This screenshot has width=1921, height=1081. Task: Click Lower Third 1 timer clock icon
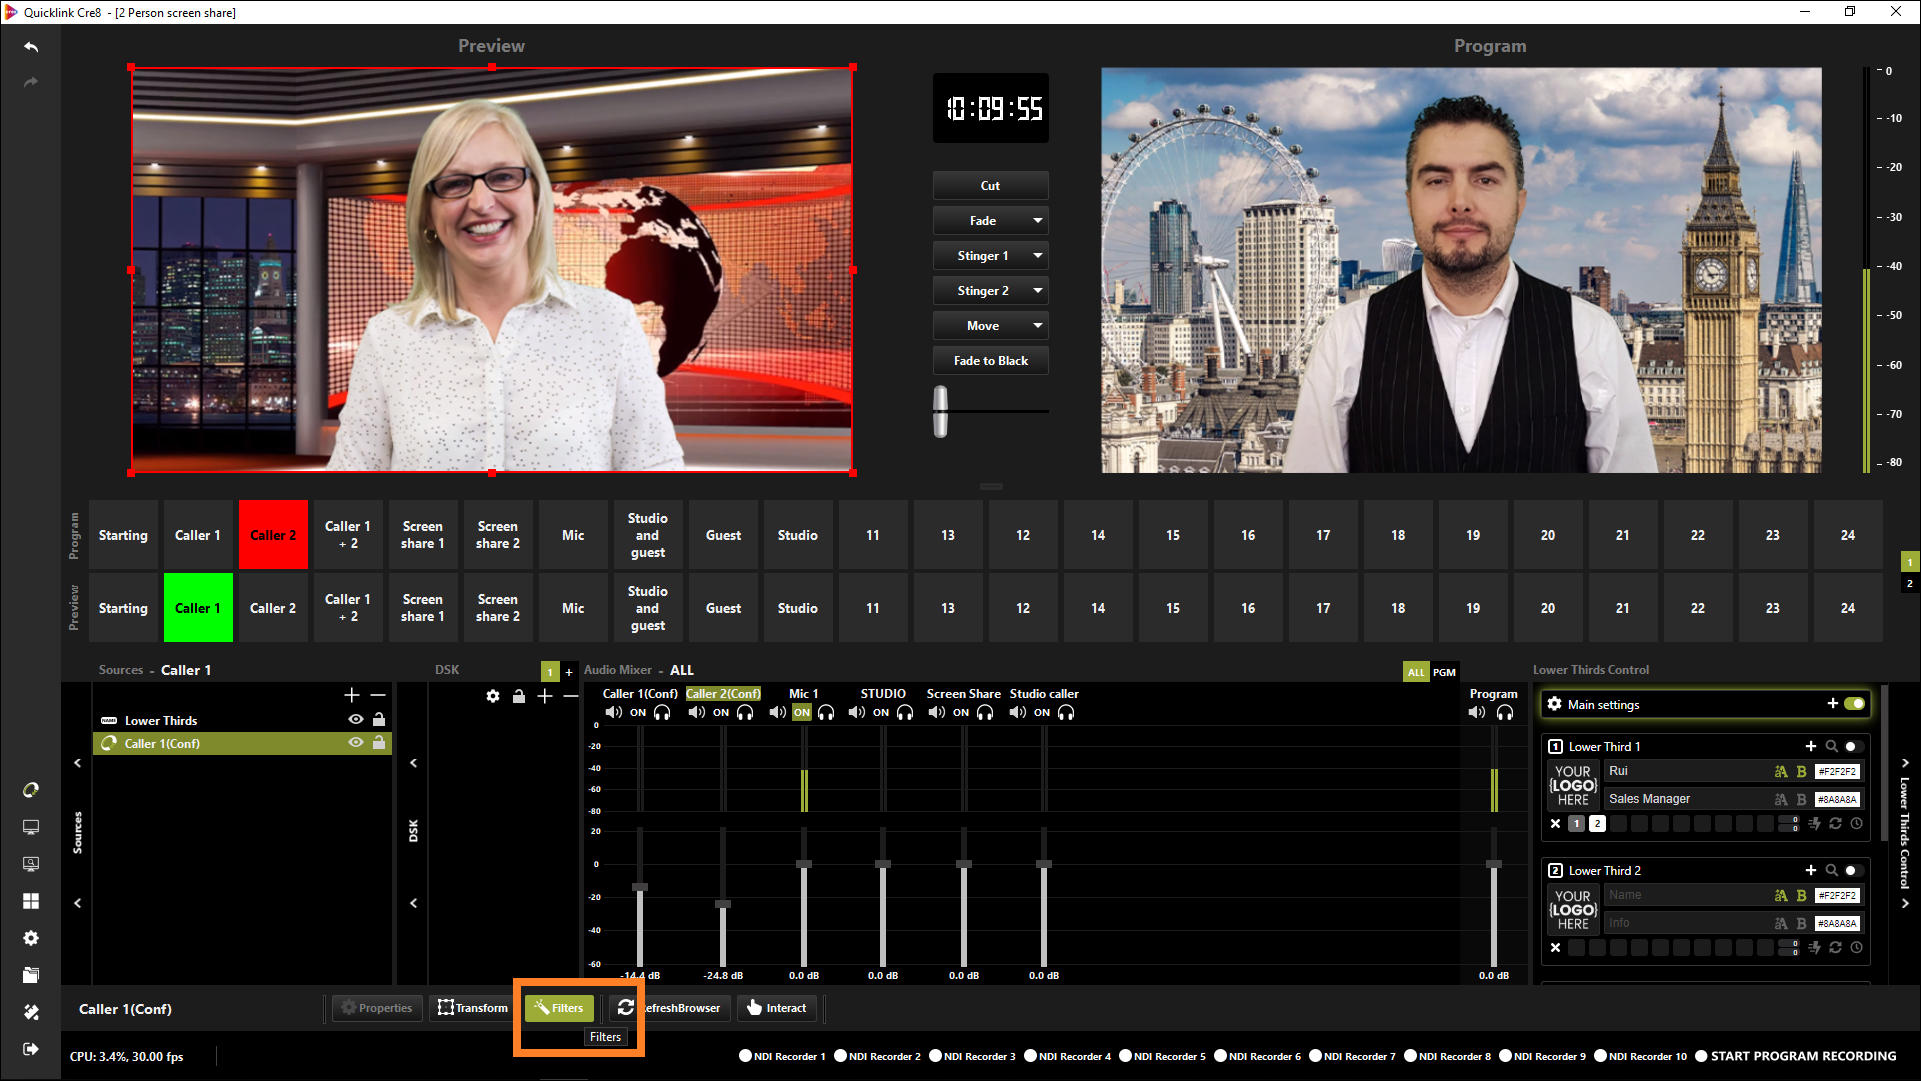pyautogui.click(x=1856, y=824)
